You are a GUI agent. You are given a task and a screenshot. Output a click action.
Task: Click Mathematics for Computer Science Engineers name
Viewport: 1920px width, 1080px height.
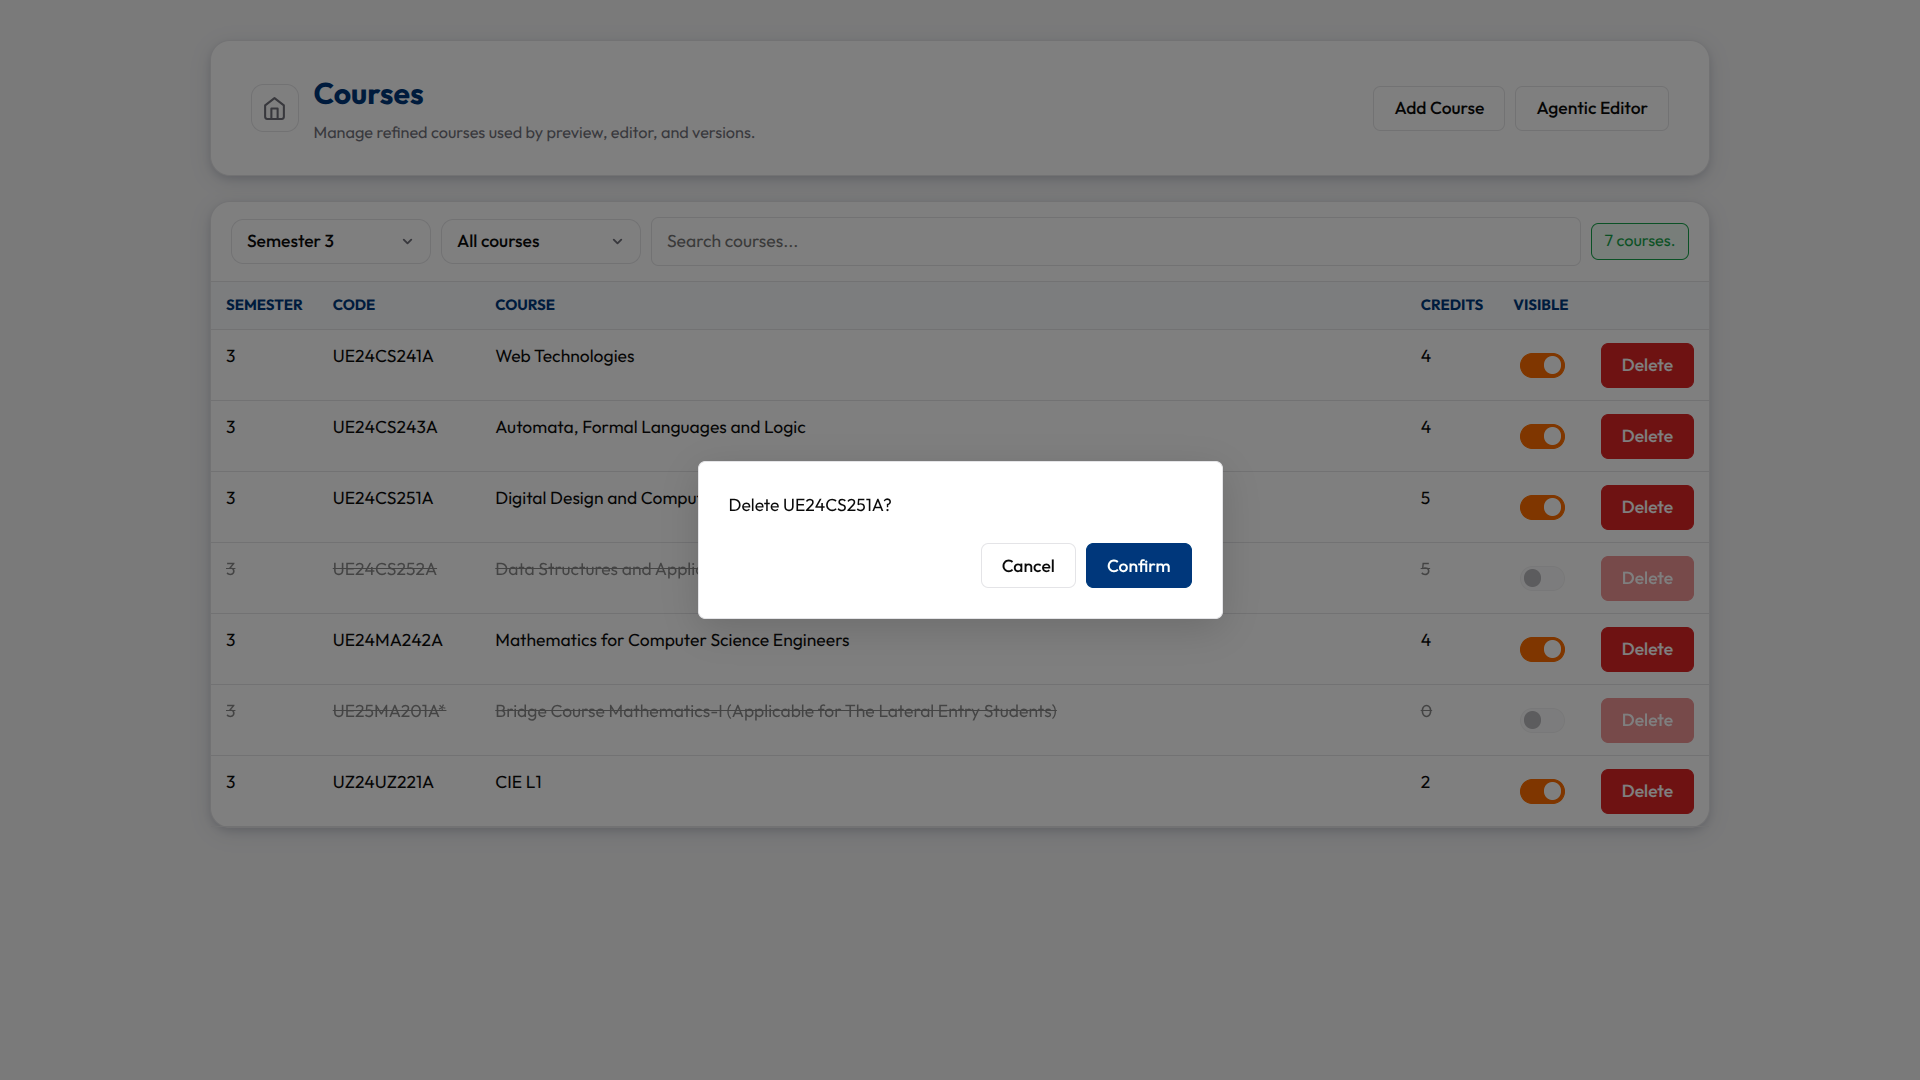pyautogui.click(x=672, y=640)
